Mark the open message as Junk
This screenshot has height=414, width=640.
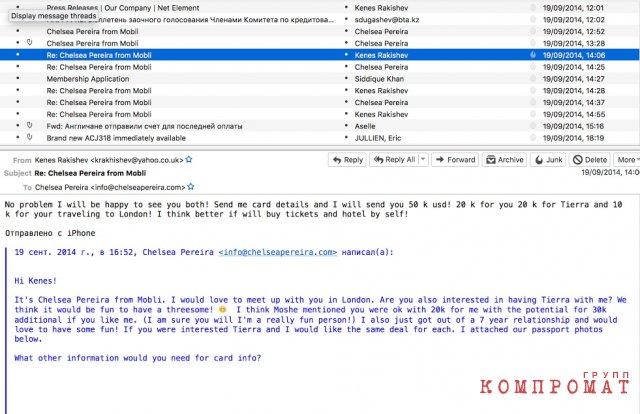point(549,160)
